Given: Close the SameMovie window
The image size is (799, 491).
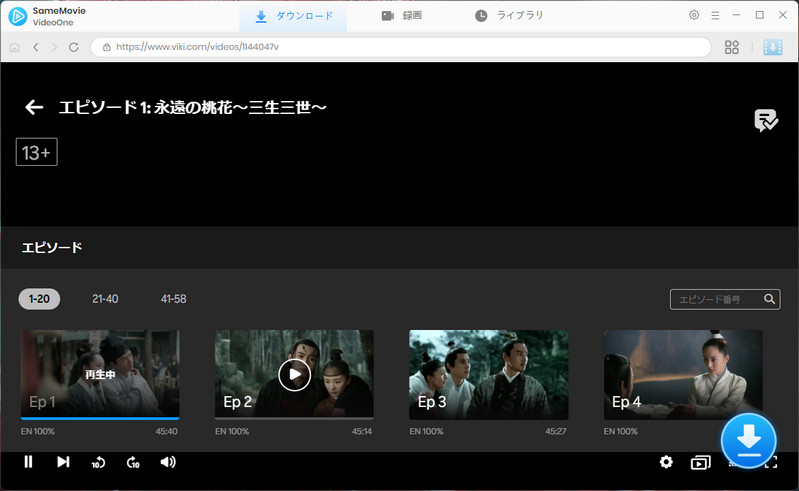Looking at the screenshot, I should click(783, 15).
